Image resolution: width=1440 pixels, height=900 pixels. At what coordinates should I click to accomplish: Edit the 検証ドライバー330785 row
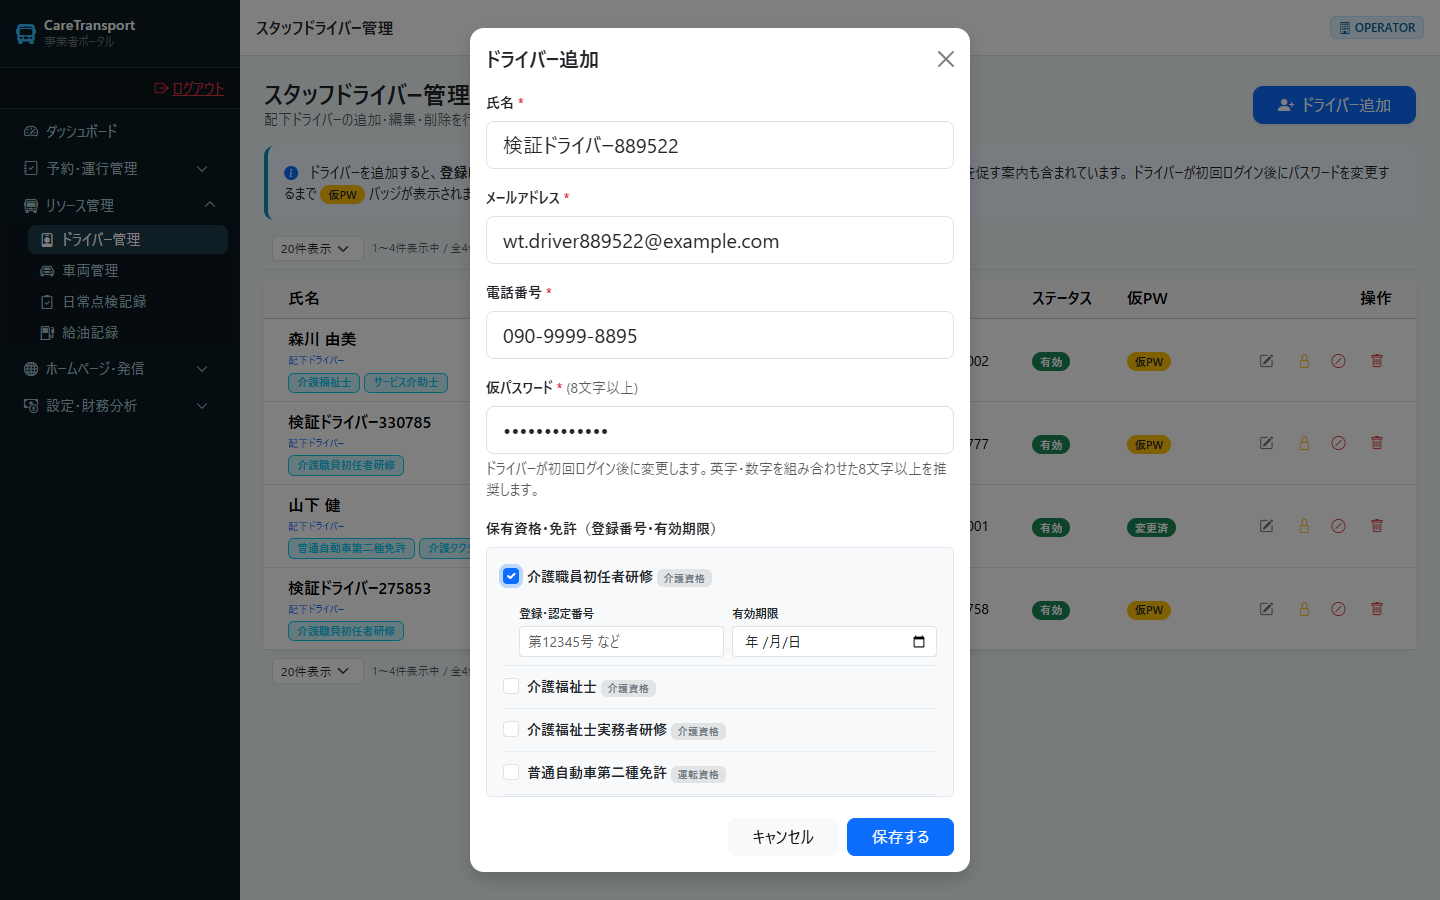tap(1266, 443)
